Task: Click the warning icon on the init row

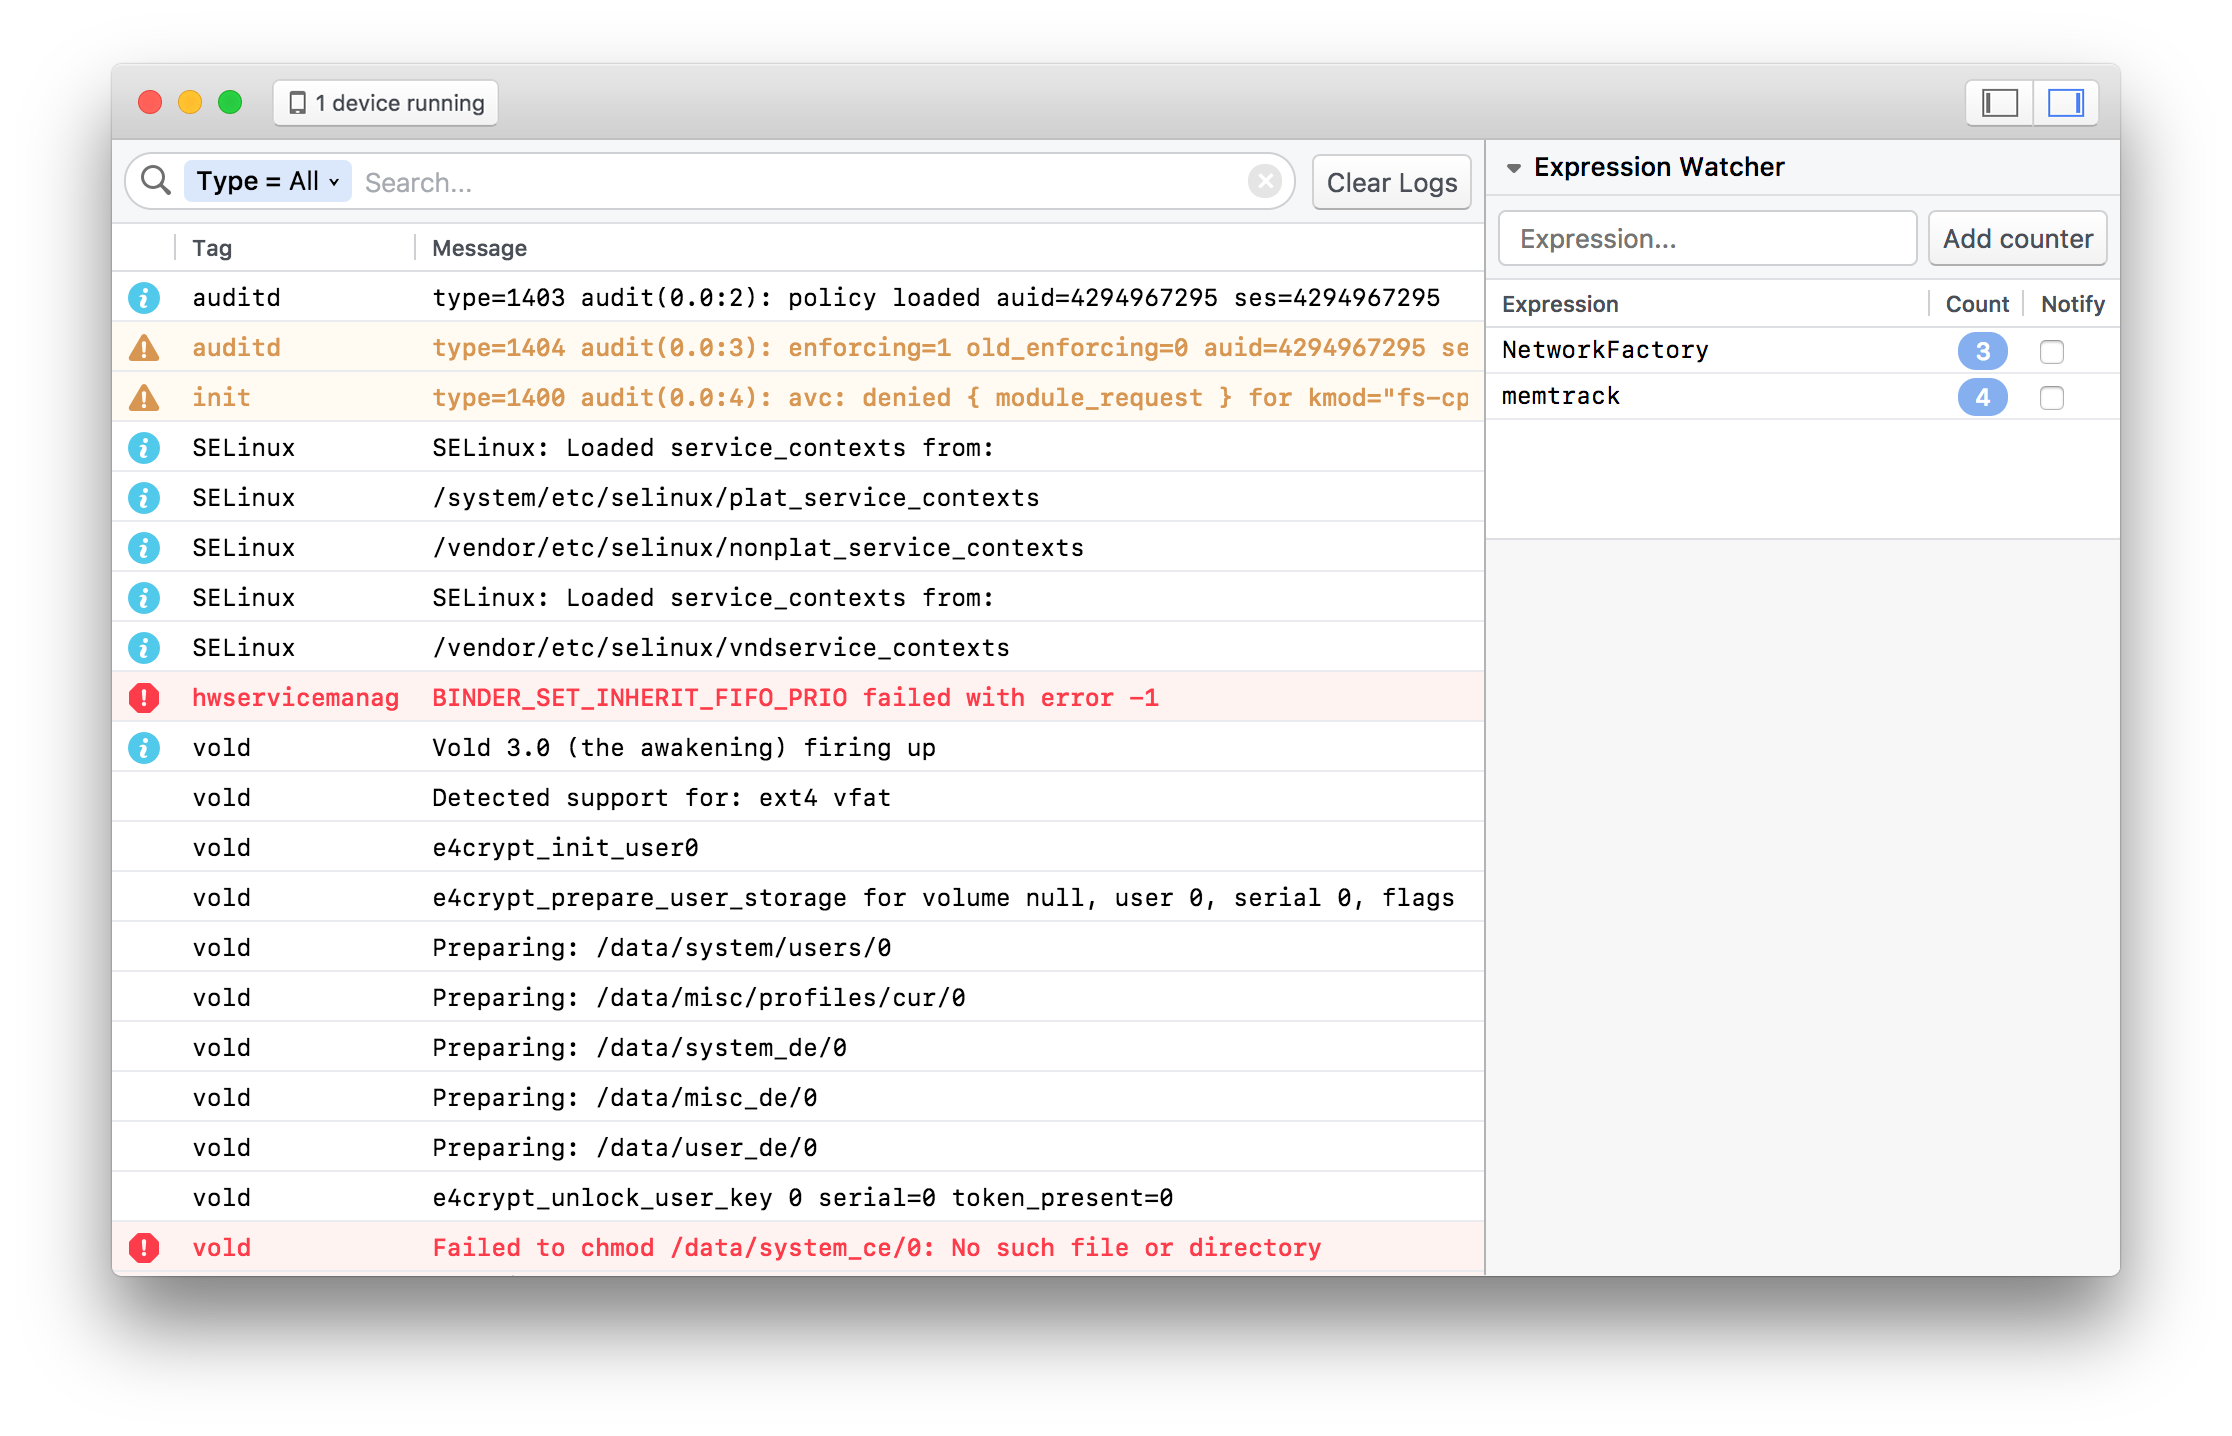Action: tap(144, 397)
